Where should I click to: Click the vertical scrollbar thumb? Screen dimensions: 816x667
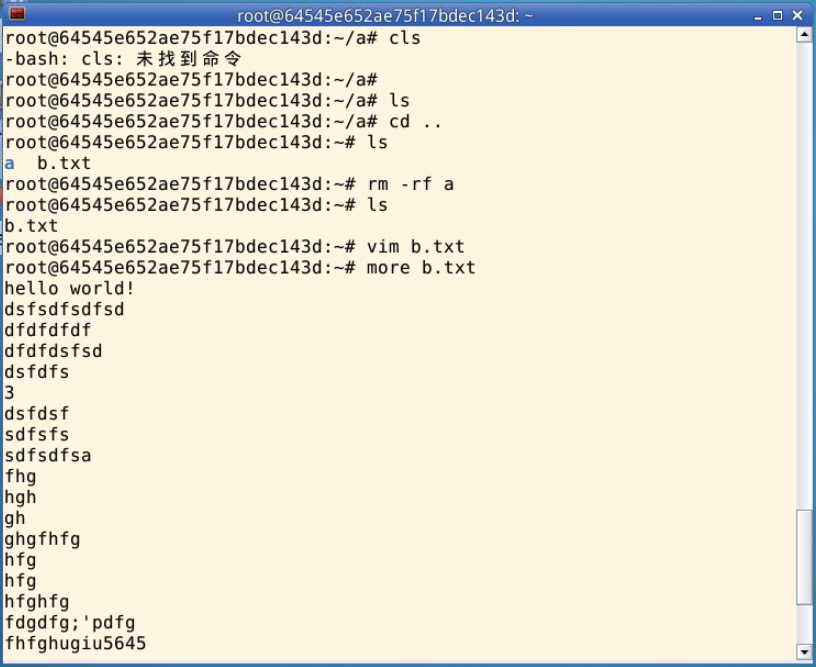click(x=804, y=556)
